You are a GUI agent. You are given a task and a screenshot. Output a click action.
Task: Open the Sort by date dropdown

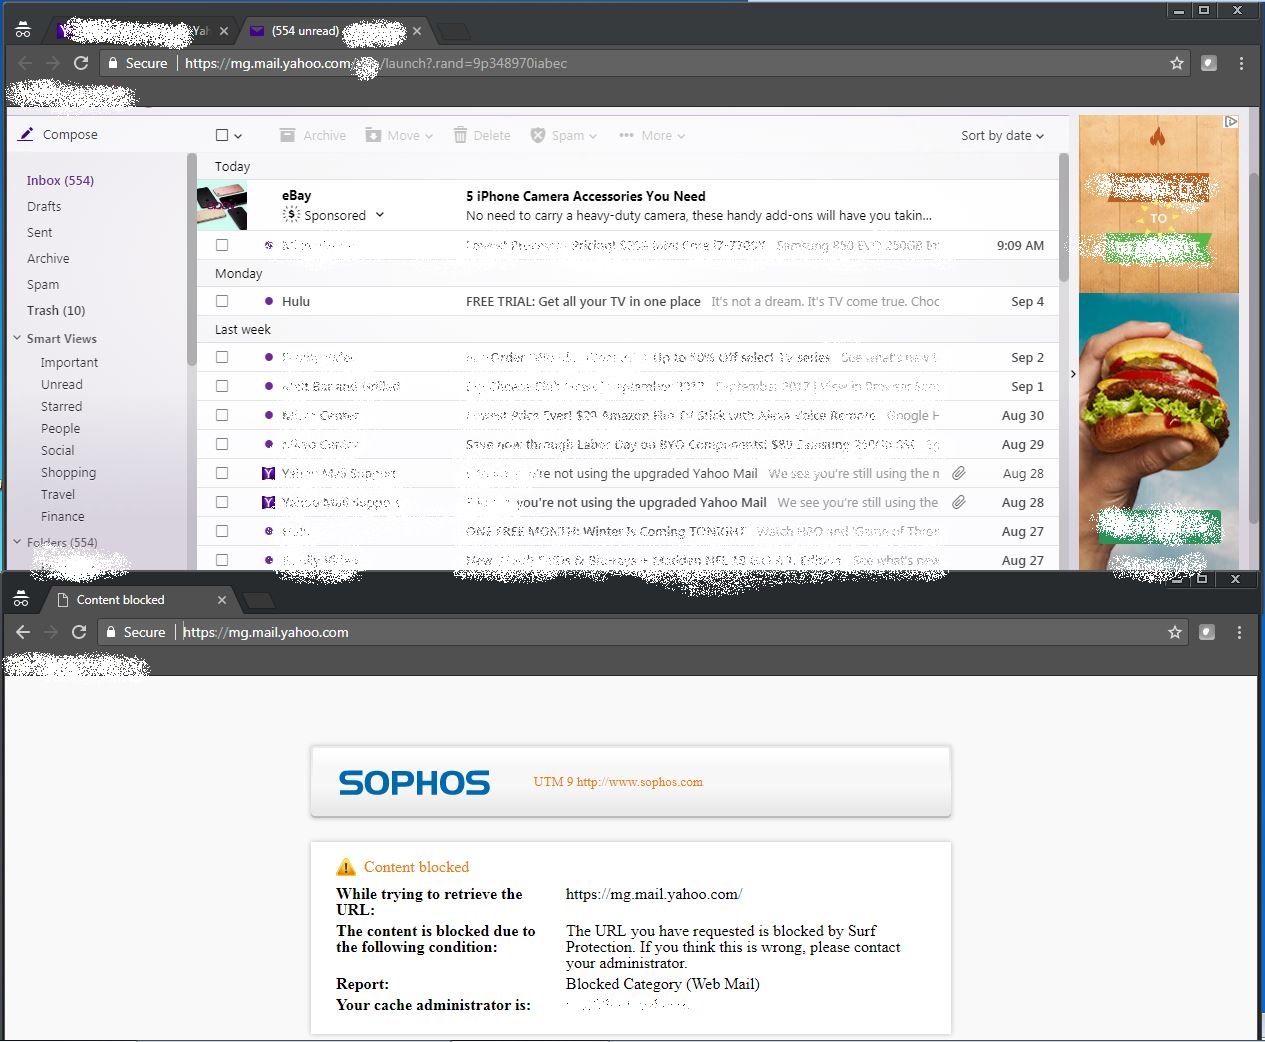1002,136
